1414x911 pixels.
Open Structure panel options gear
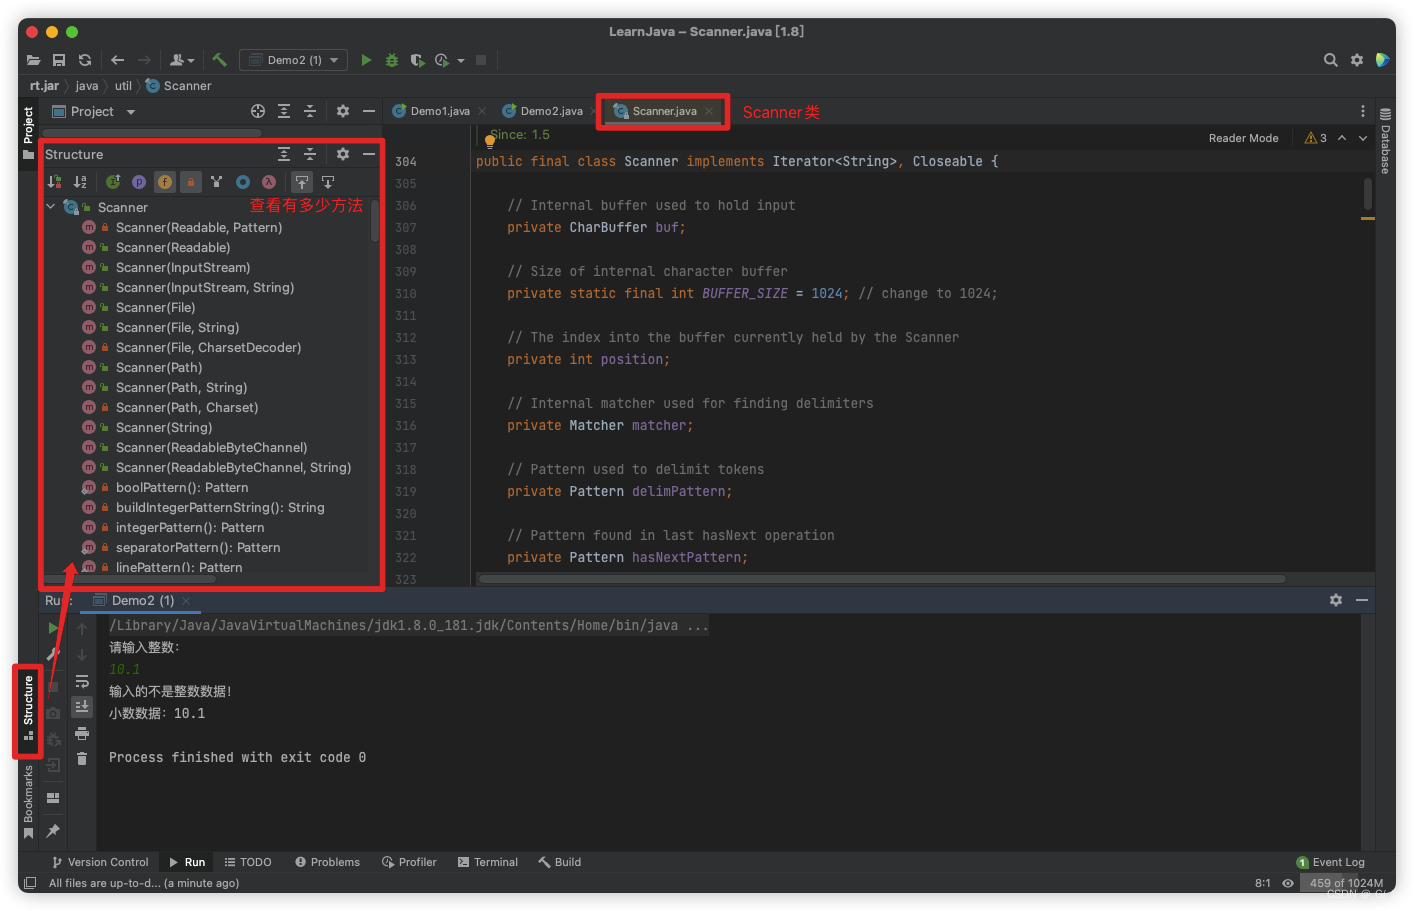pos(343,154)
